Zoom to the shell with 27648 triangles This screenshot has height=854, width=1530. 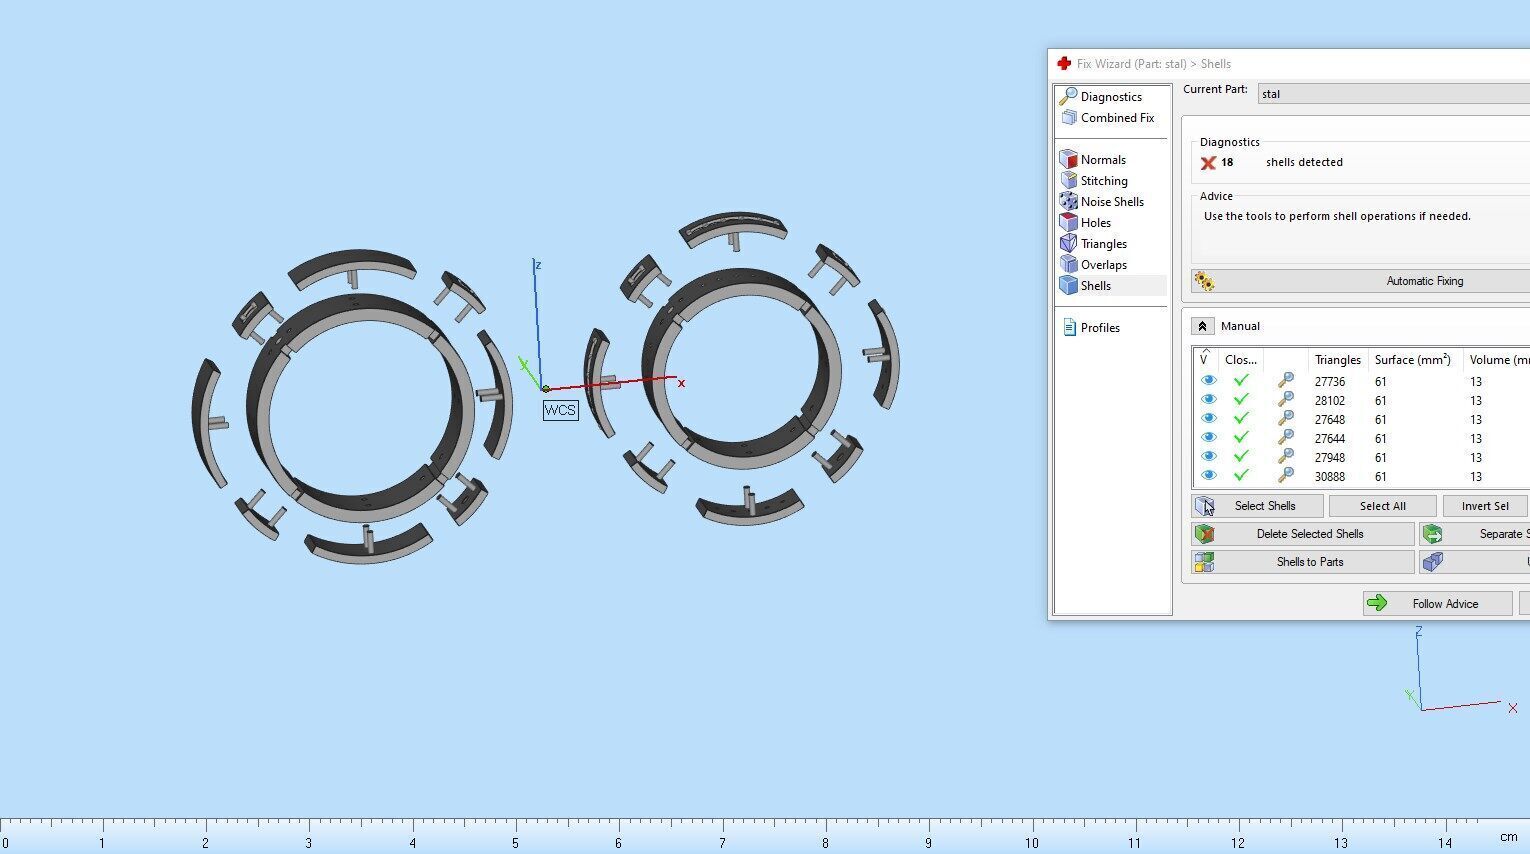pyautogui.click(x=1286, y=419)
